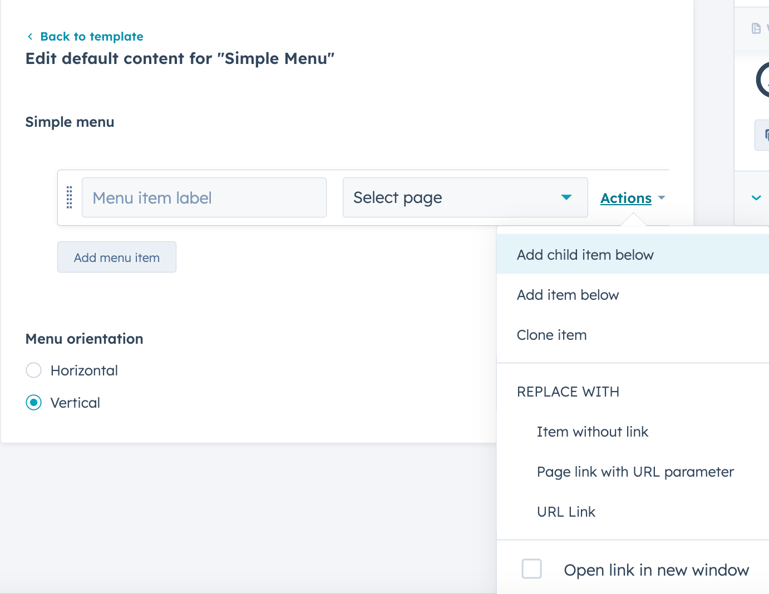
Task: Click the drag handle of the menu item row
Action: click(69, 198)
